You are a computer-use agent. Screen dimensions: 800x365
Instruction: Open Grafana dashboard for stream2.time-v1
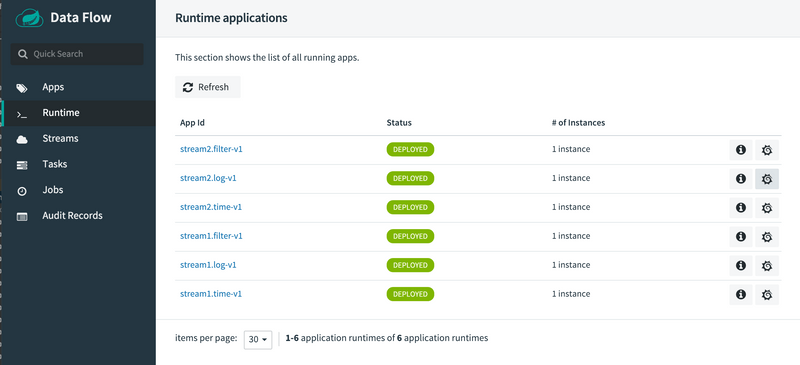pyautogui.click(x=767, y=208)
